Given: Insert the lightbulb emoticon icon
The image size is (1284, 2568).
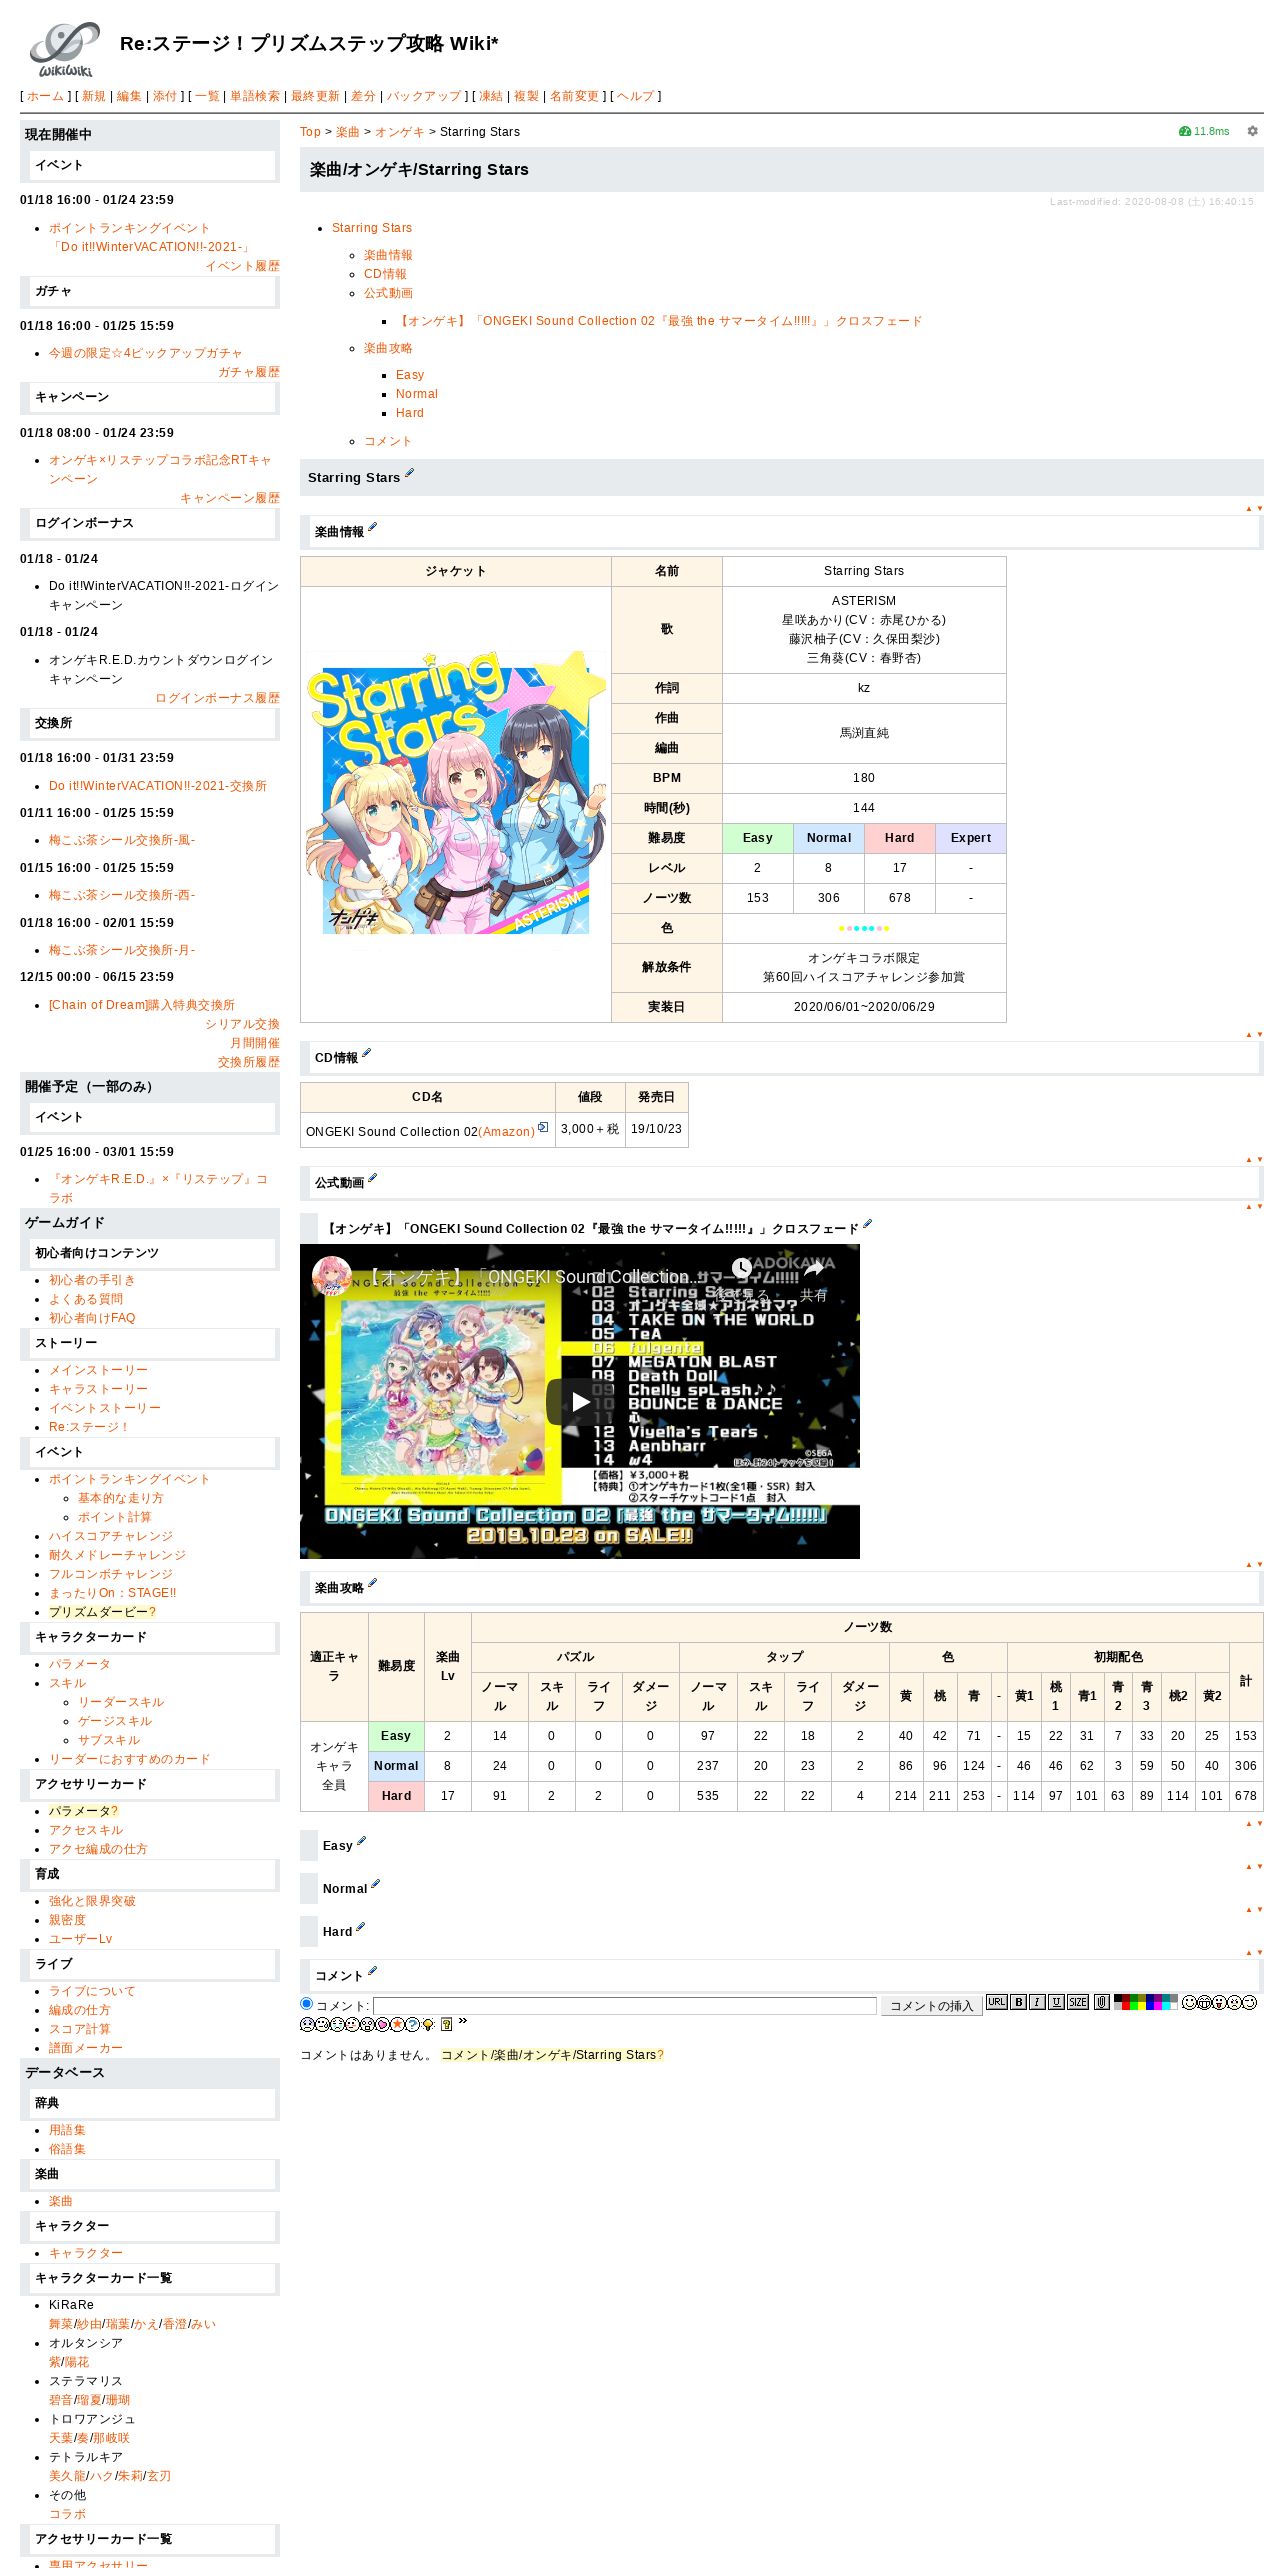Looking at the screenshot, I should [428, 2025].
